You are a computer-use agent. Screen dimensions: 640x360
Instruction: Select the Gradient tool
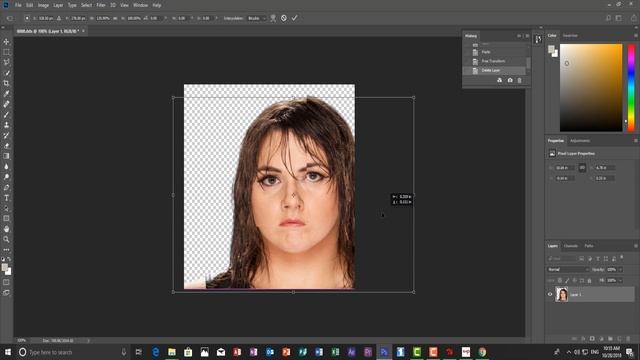pyautogui.click(x=7, y=156)
